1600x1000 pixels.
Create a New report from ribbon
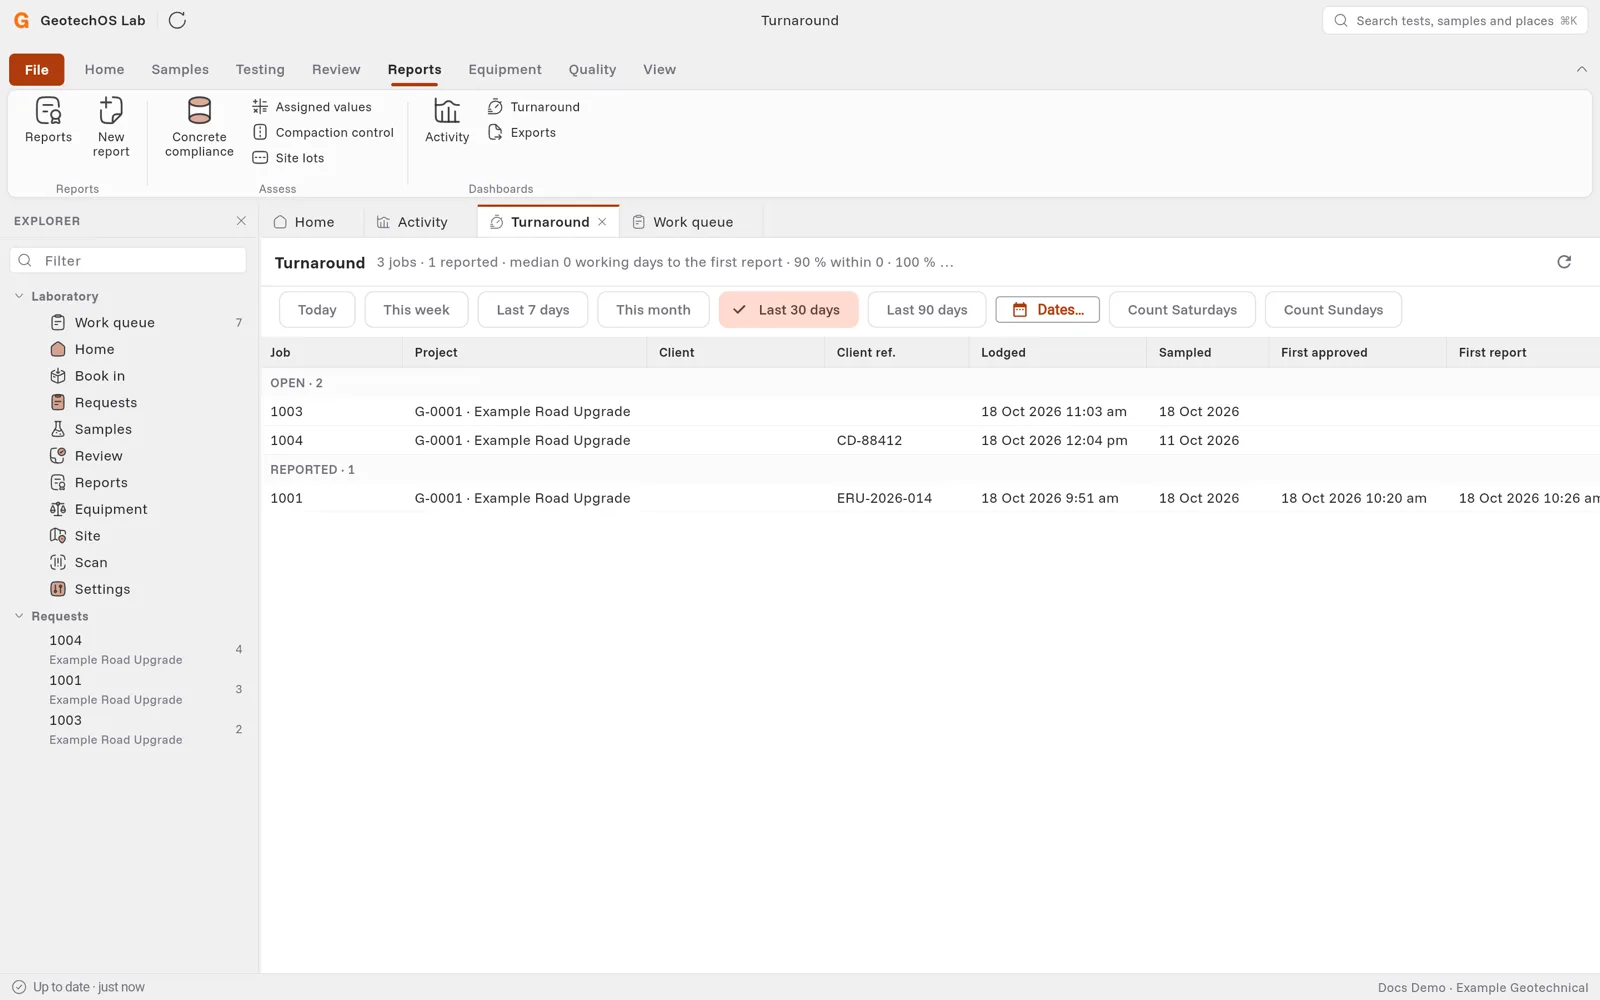click(x=111, y=127)
